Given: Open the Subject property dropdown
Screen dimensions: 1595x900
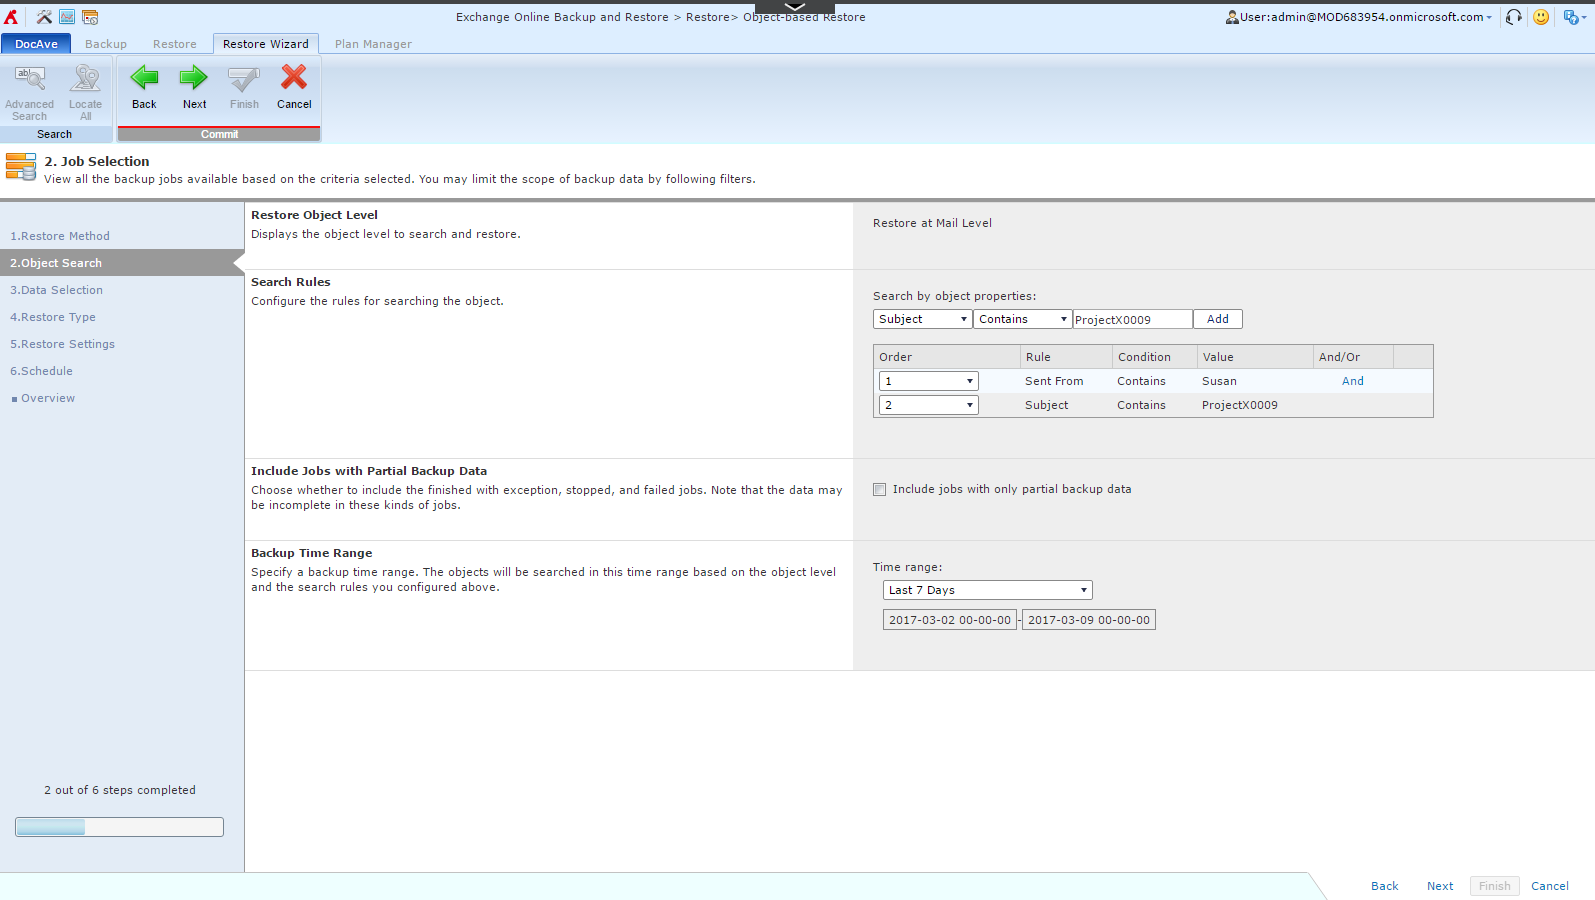Looking at the screenshot, I should click(x=922, y=319).
